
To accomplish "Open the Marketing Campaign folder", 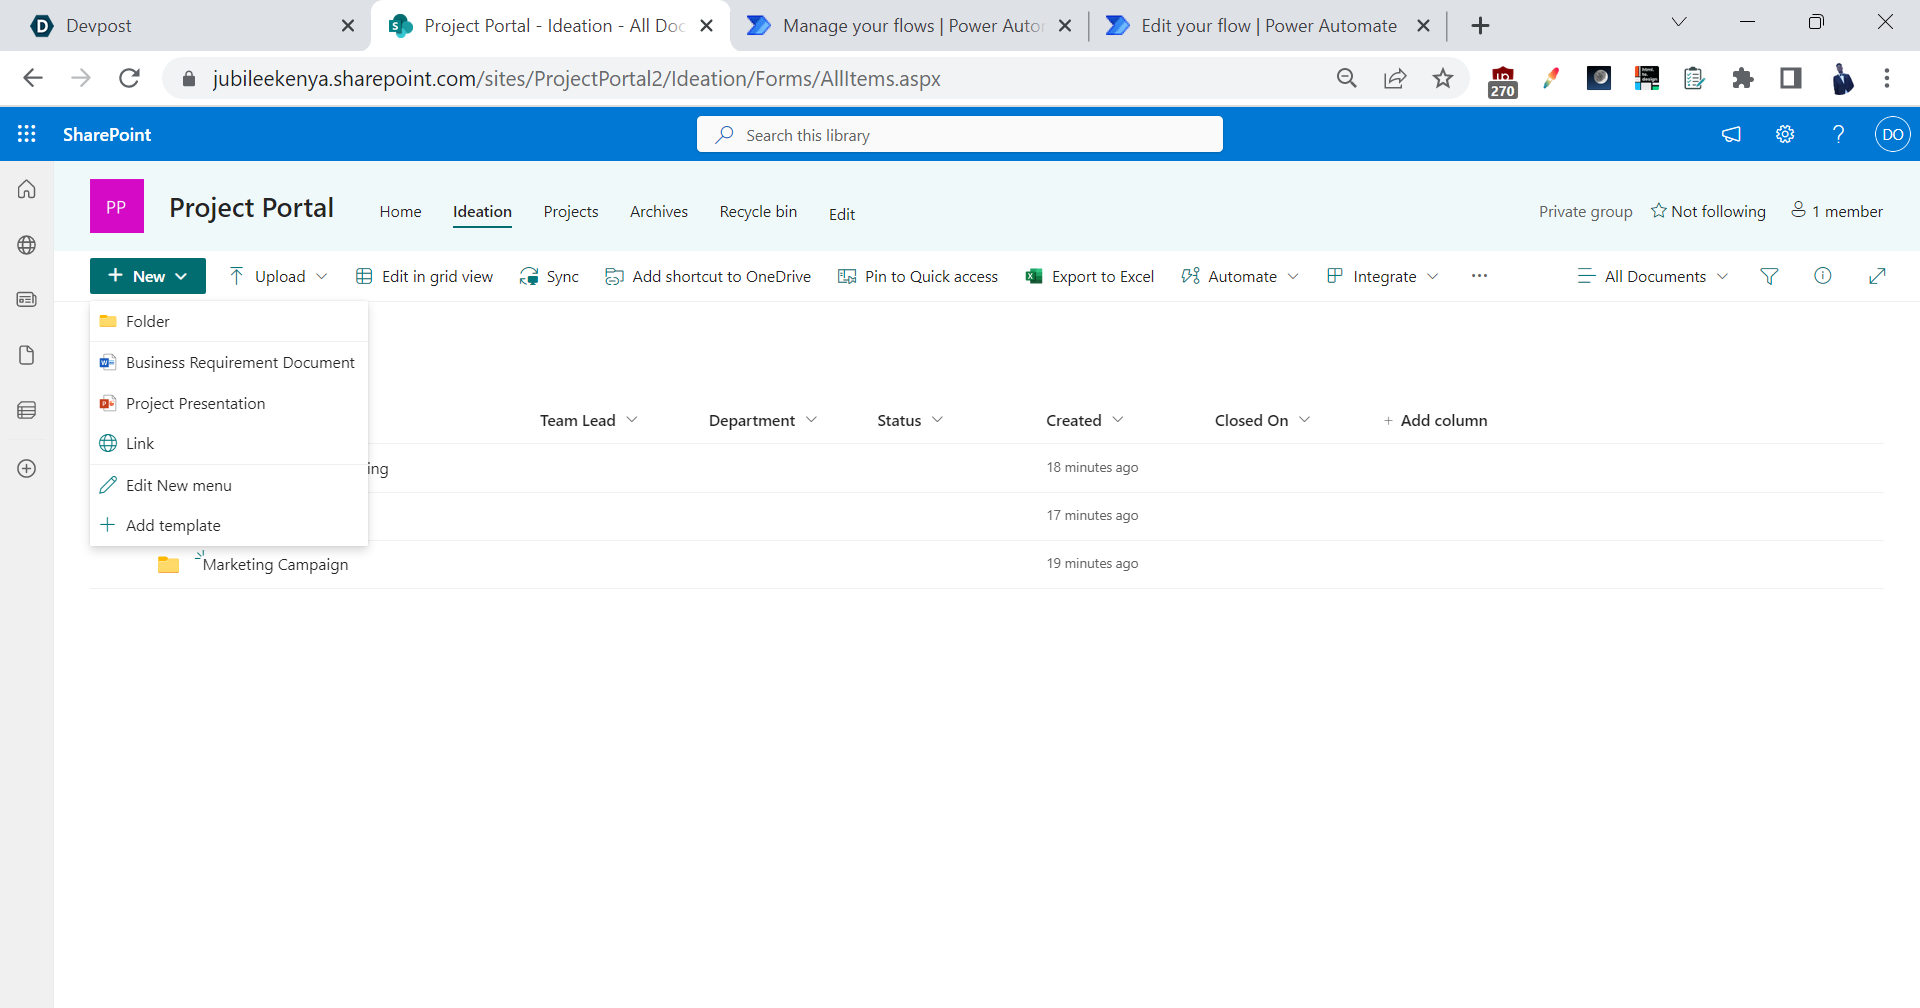I will coord(275,564).
